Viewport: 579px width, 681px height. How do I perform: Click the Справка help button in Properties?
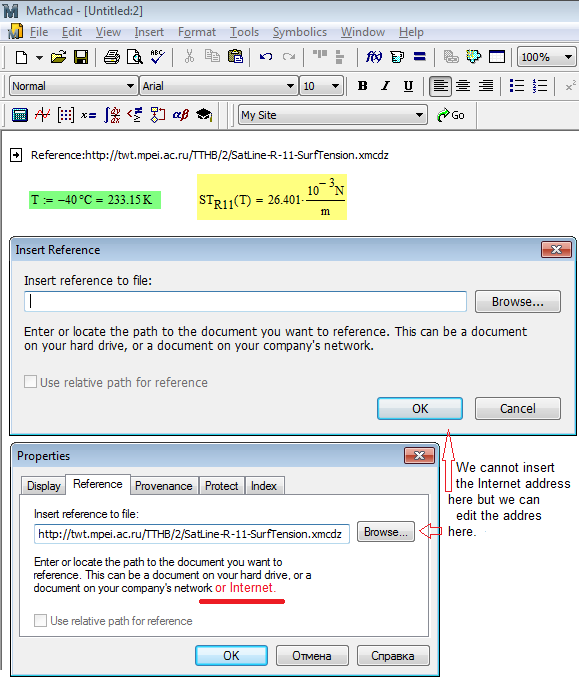coord(393,655)
